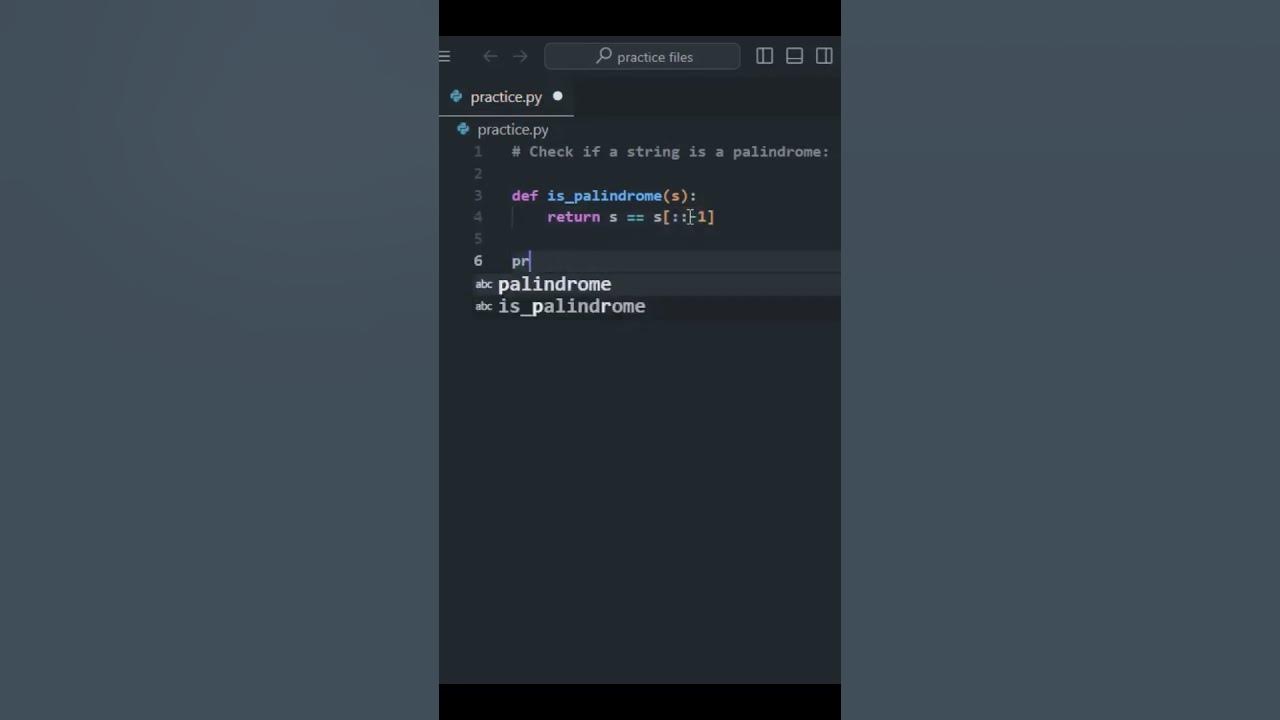Click the is_palindrome function name in the def line

pyautogui.click(x=604, y=196)
